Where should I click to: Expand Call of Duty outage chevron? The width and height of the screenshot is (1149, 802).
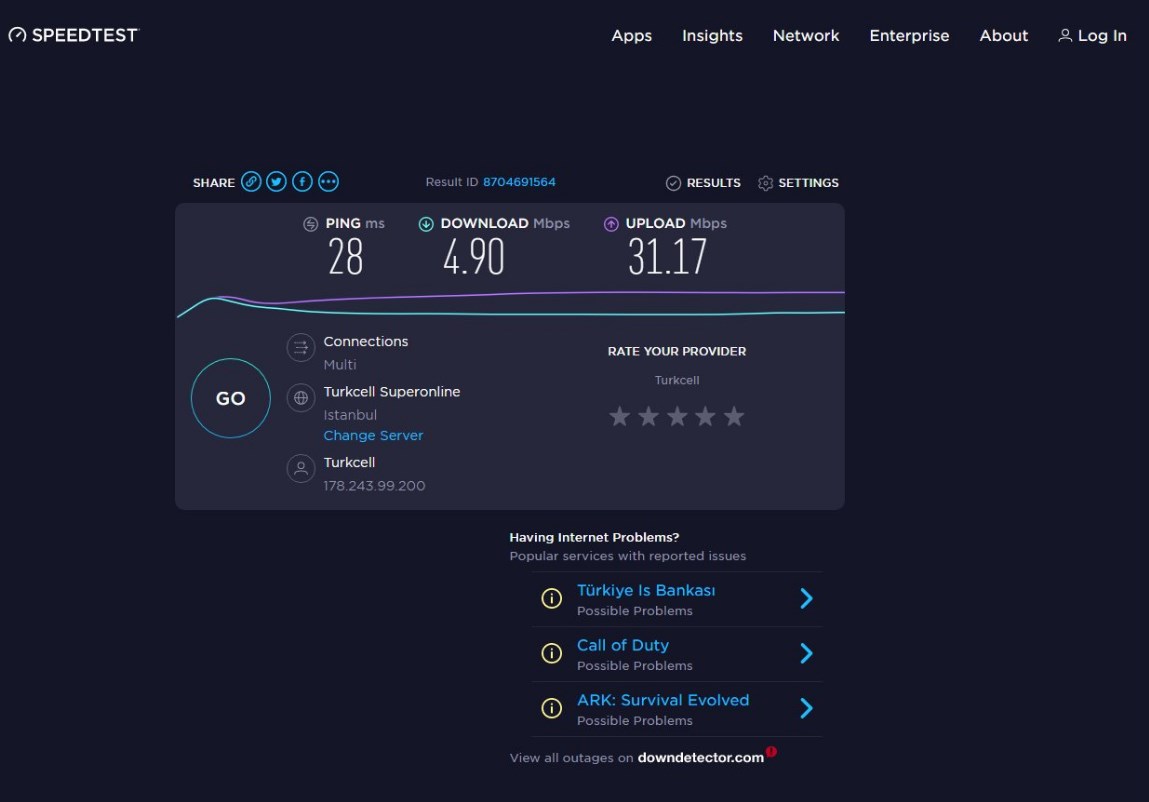[x=806, y=652]
